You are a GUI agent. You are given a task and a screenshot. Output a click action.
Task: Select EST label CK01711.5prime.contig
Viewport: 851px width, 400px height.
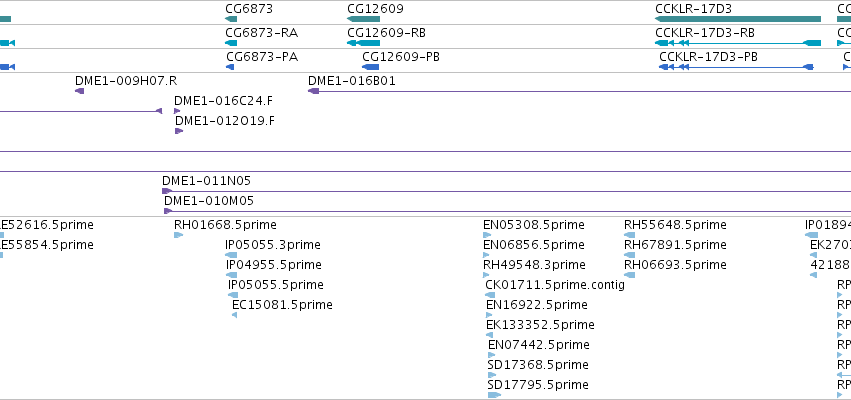click(x=555, y=285)
